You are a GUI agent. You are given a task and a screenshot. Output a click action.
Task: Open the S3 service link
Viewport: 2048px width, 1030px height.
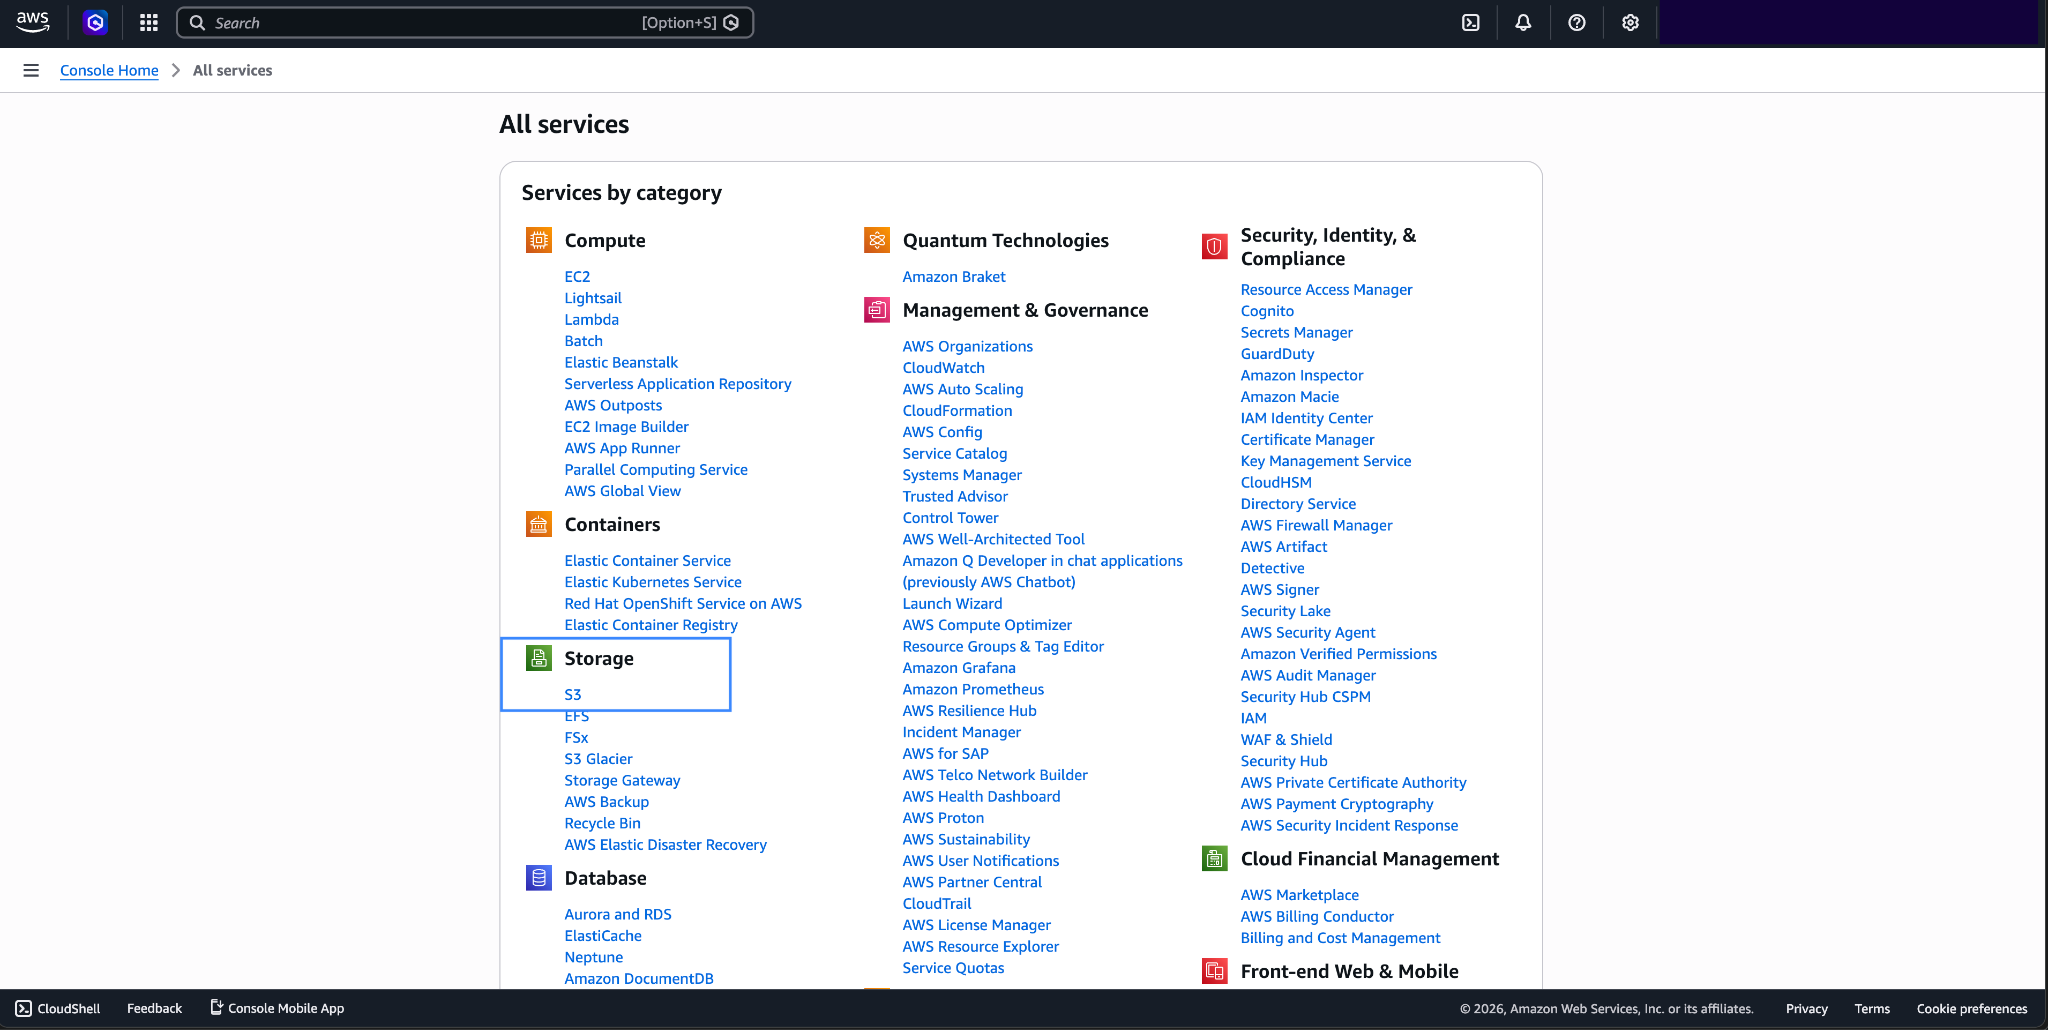point(573,694)
